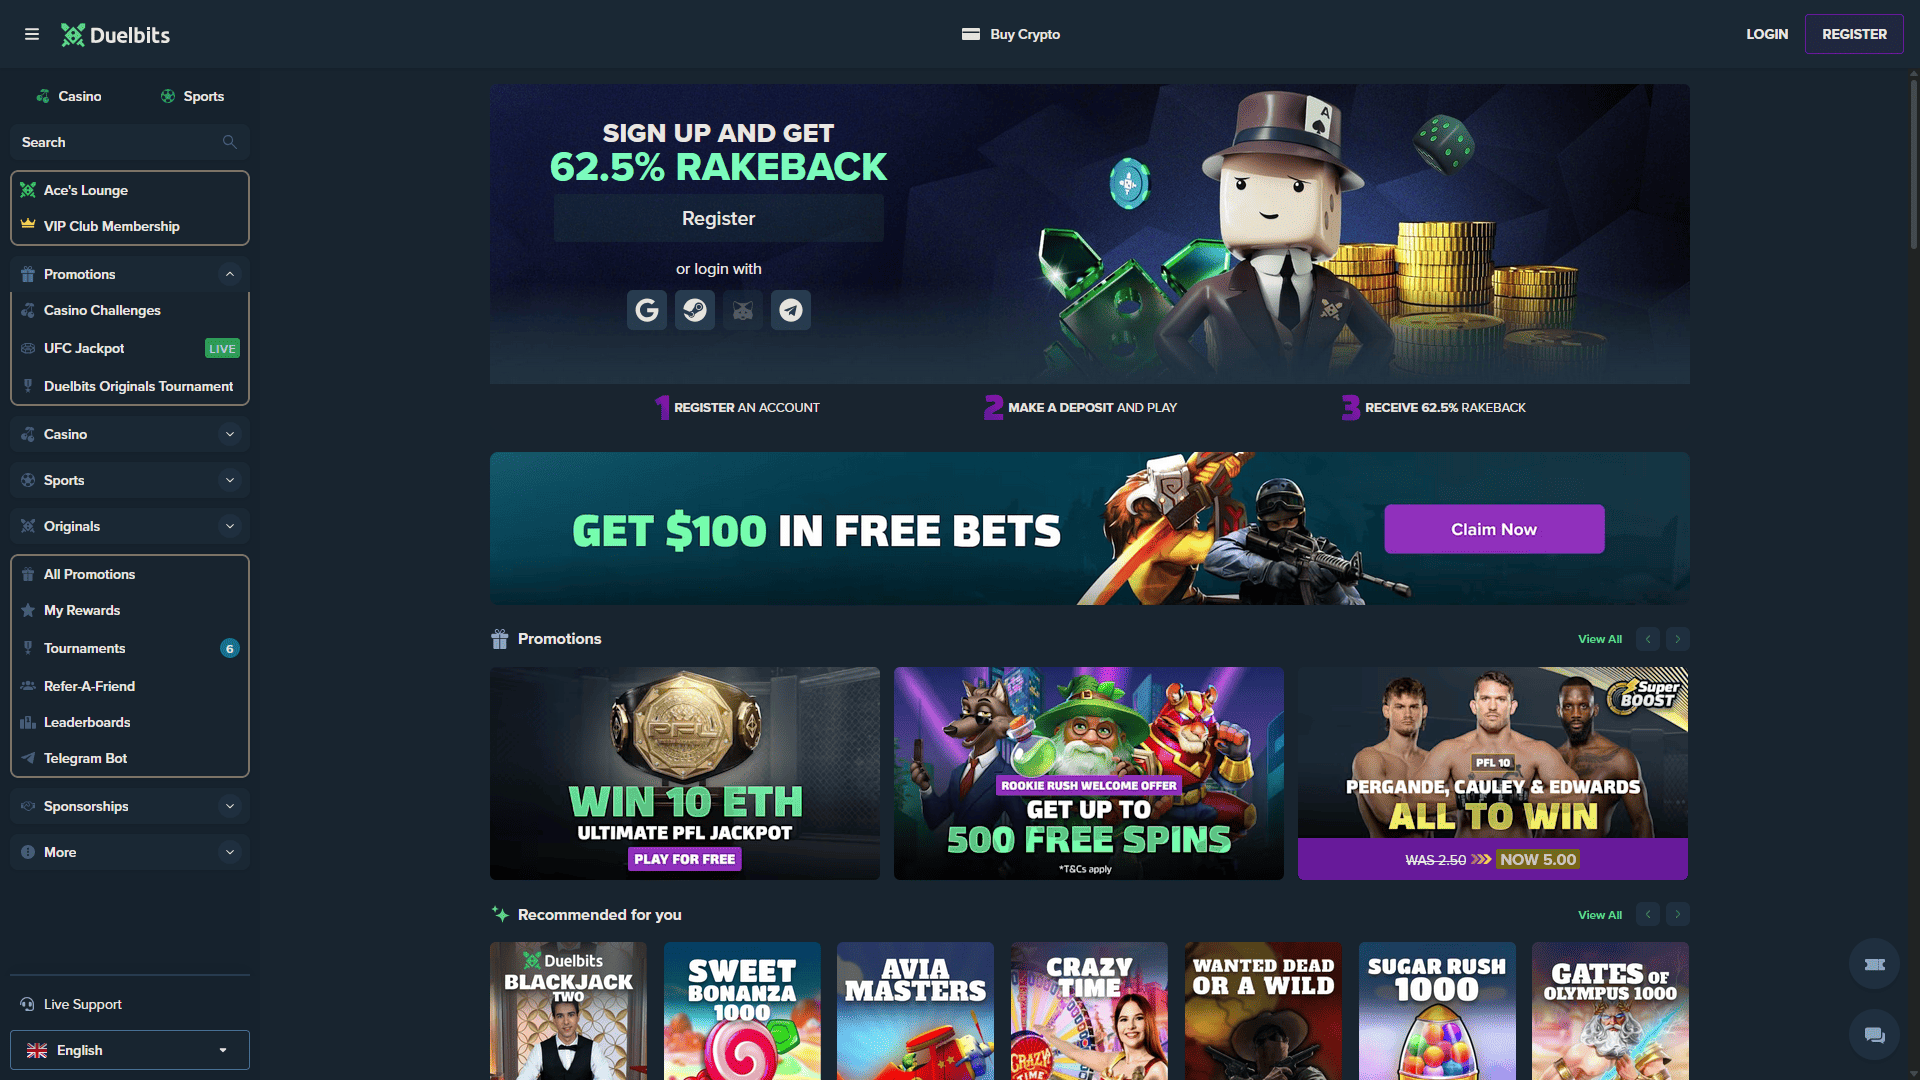Viewport: 1920px width, 1080px height.
Task: Click the search magnifier icon
Action: 230,142
